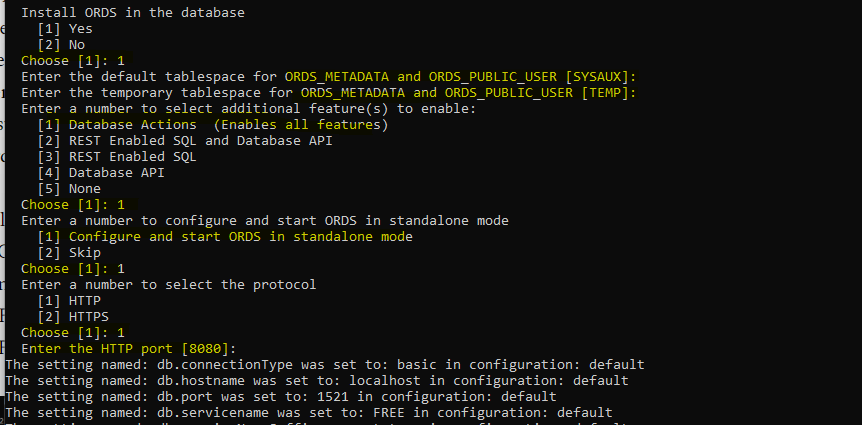Click the db.port 1521 setting line
The height and width of the screenshot is (425, 862).
click(x=281, y=397)
